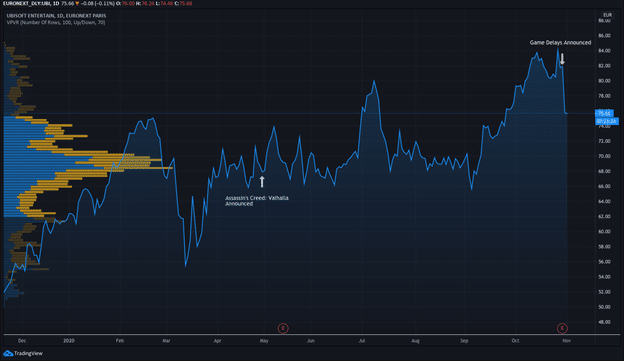Image resolution: width=624 pixels, height=361 pixels.
Task: Click the 82.00 price scale label
Action: [604, 66]
